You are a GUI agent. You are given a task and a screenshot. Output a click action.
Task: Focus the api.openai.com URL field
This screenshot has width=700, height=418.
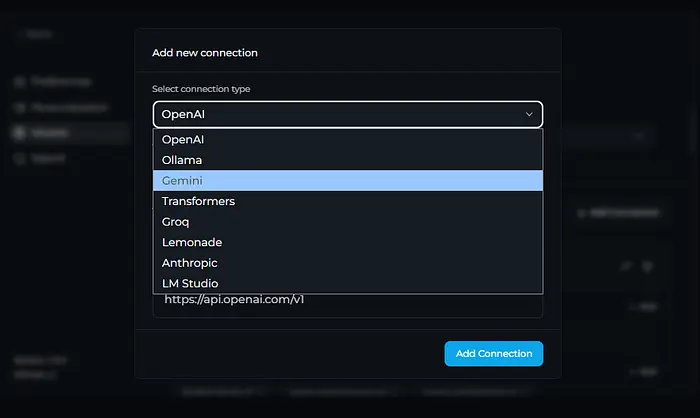[x=347, y=300]
